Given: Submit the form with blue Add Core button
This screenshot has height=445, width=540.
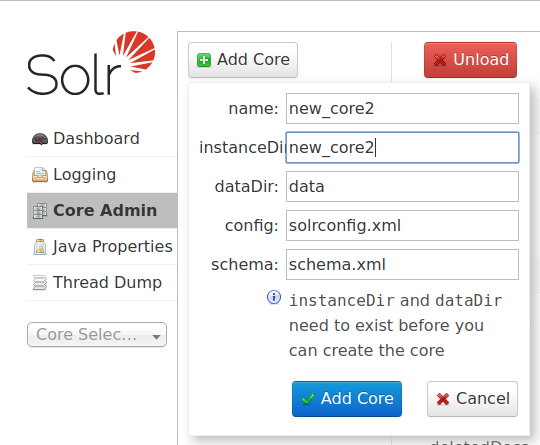Looking at the screenshot, I should click(347, 399).
